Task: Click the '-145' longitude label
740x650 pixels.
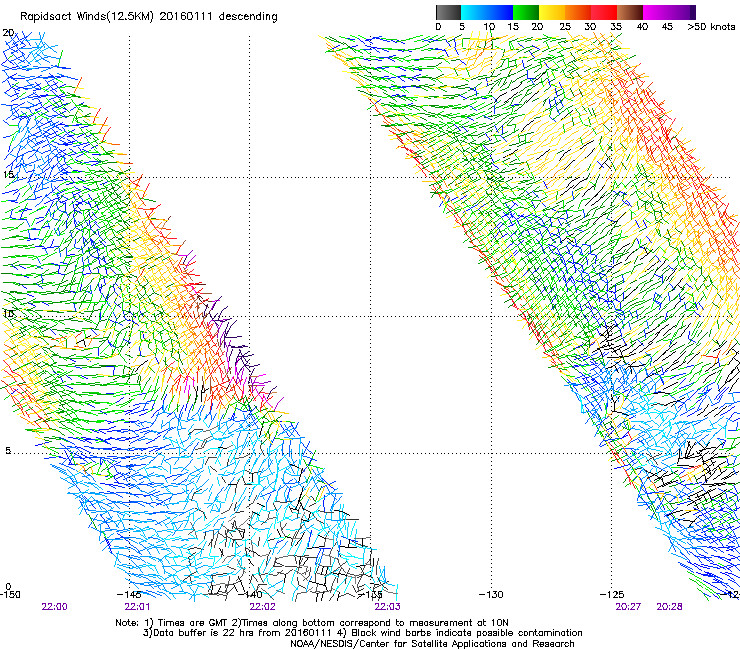Action: coord(129,594)
